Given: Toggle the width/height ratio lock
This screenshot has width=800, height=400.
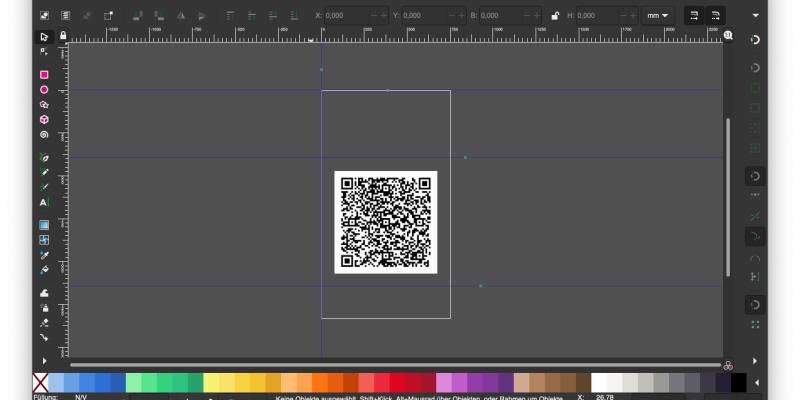Looking at the screenshot, I should pos(555,16).
